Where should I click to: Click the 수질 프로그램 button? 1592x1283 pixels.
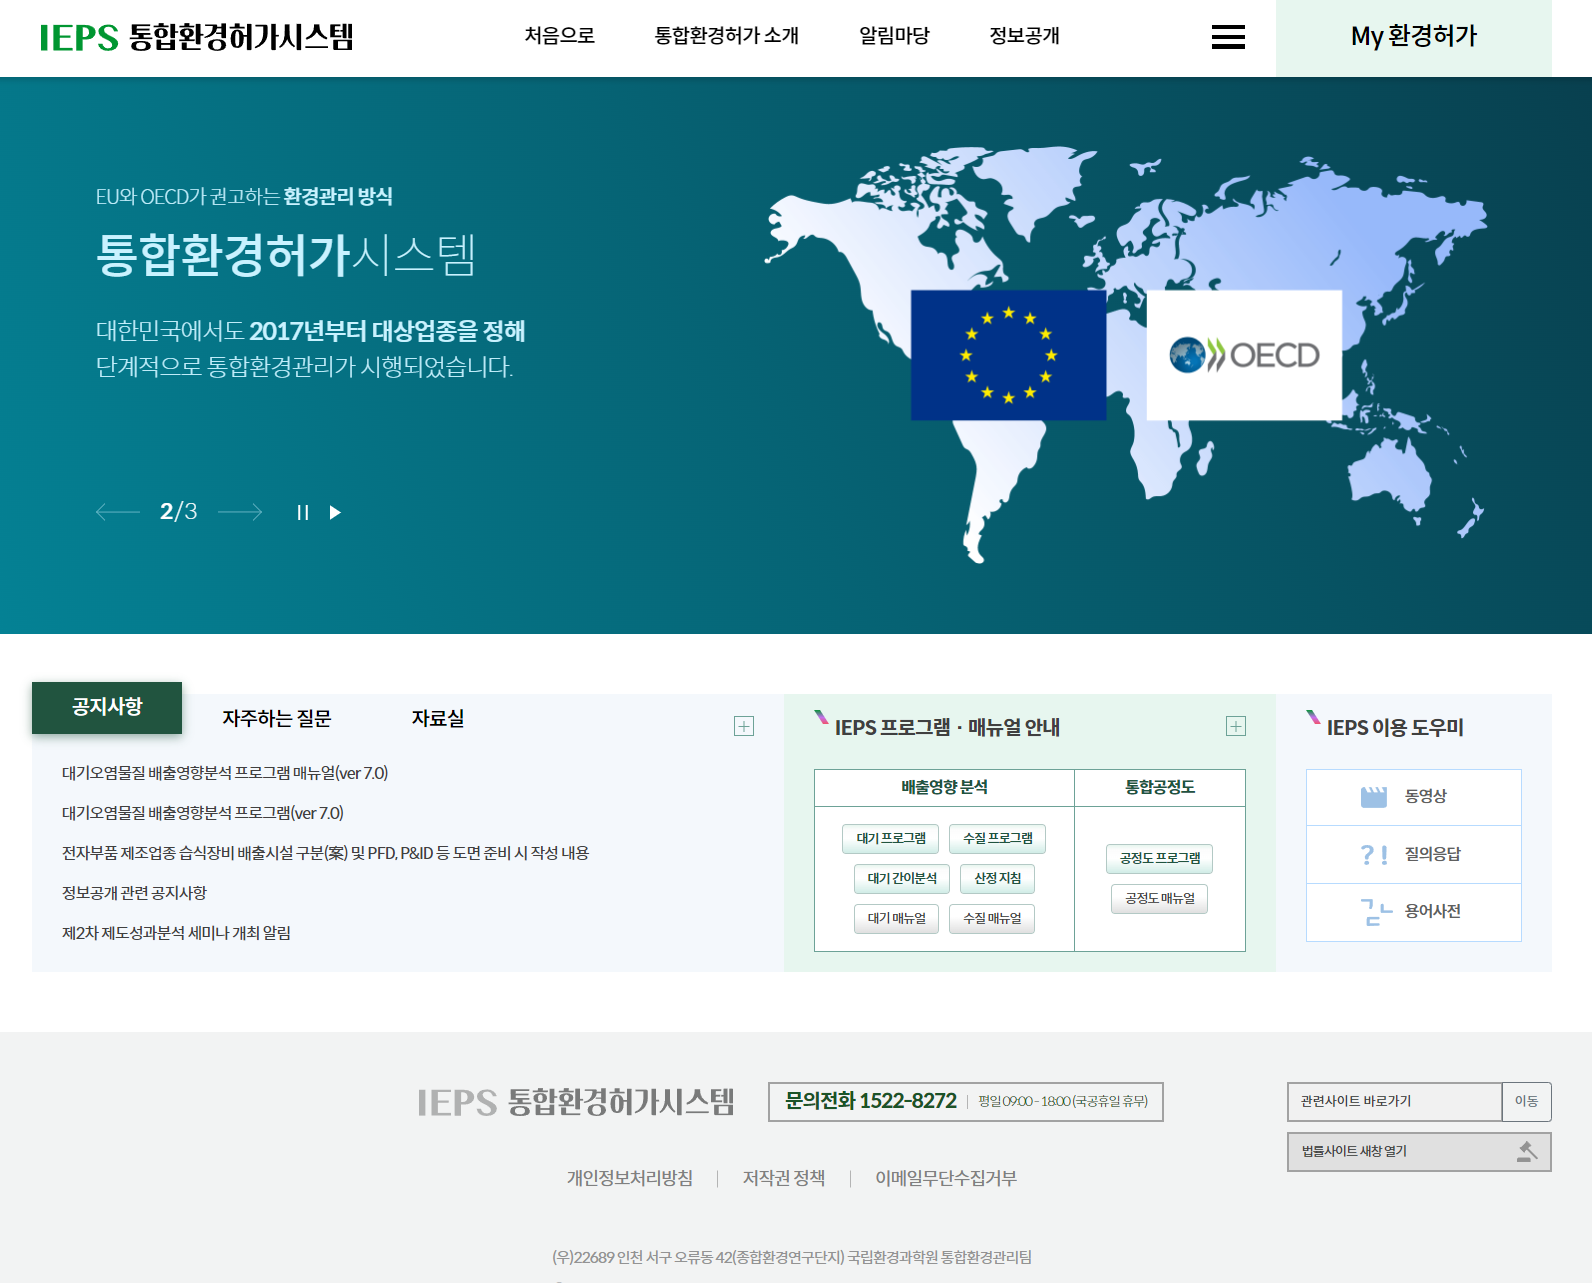(997, 839)
